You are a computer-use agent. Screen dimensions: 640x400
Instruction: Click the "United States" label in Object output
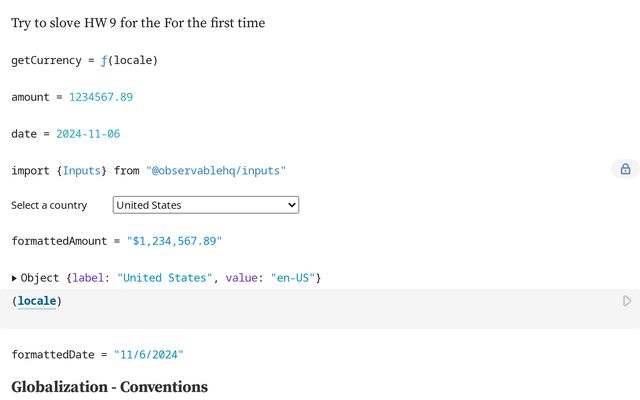pyautogui.click(x=164, y=277)
